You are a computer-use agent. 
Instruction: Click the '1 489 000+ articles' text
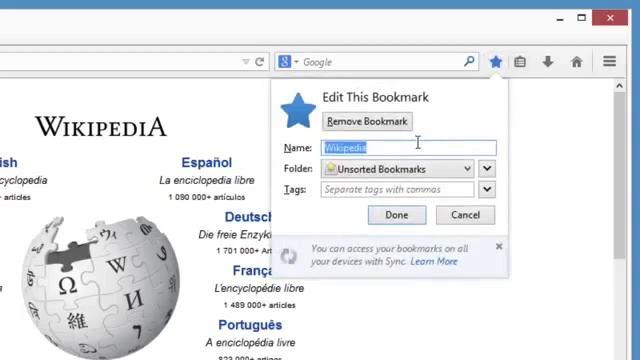pos(259,305)
